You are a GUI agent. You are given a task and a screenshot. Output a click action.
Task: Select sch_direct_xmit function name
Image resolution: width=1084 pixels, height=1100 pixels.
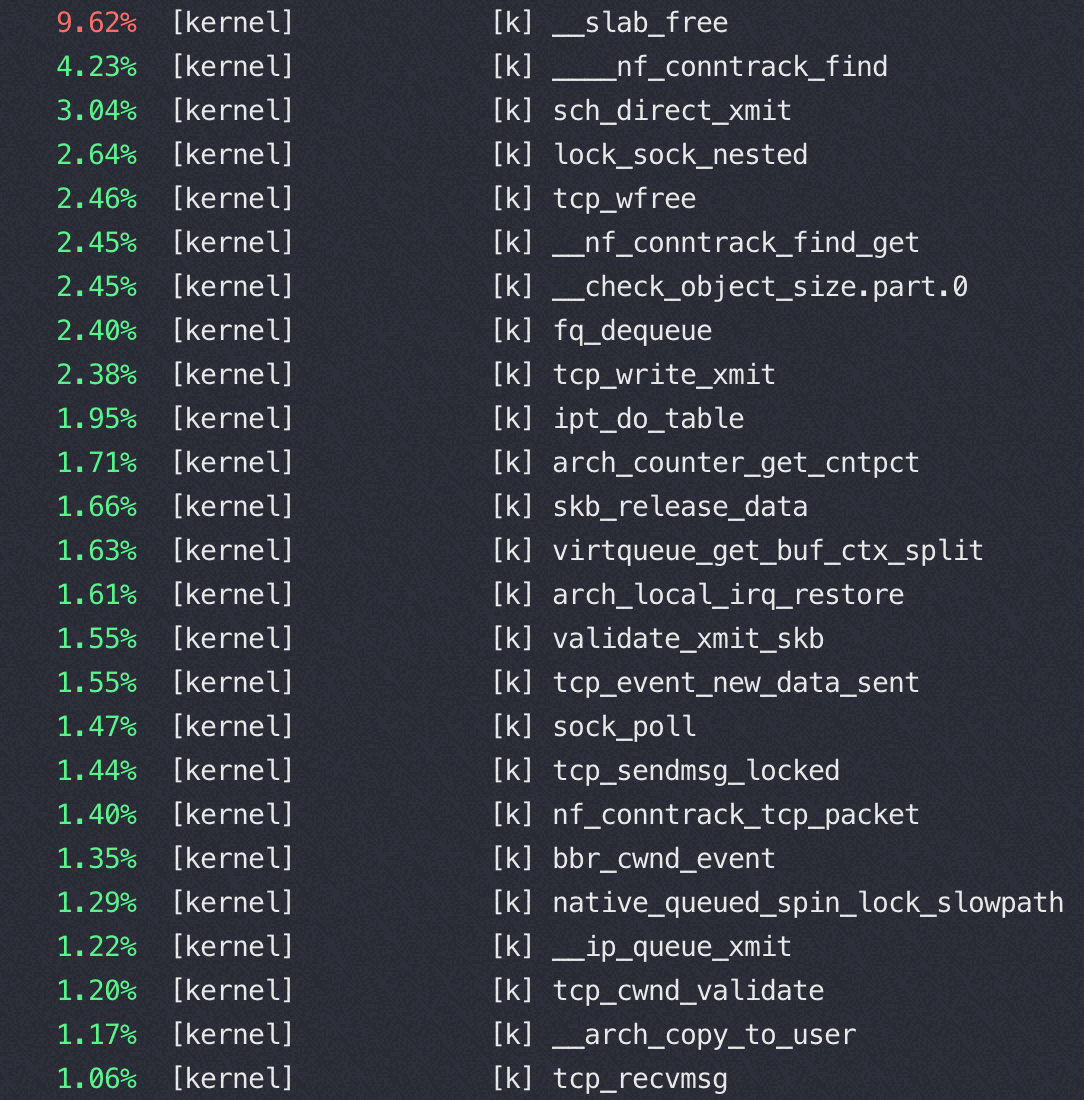tap(671, 111)
